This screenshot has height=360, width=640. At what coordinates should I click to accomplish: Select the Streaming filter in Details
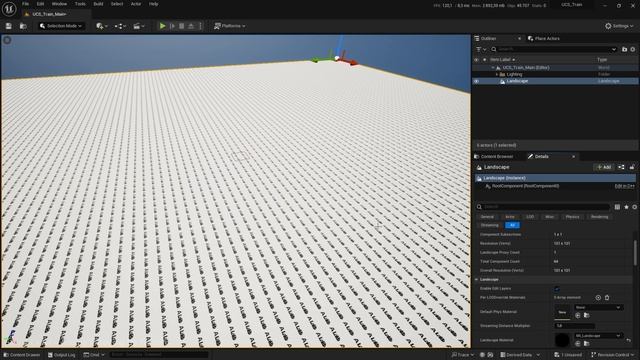[489, 225]
